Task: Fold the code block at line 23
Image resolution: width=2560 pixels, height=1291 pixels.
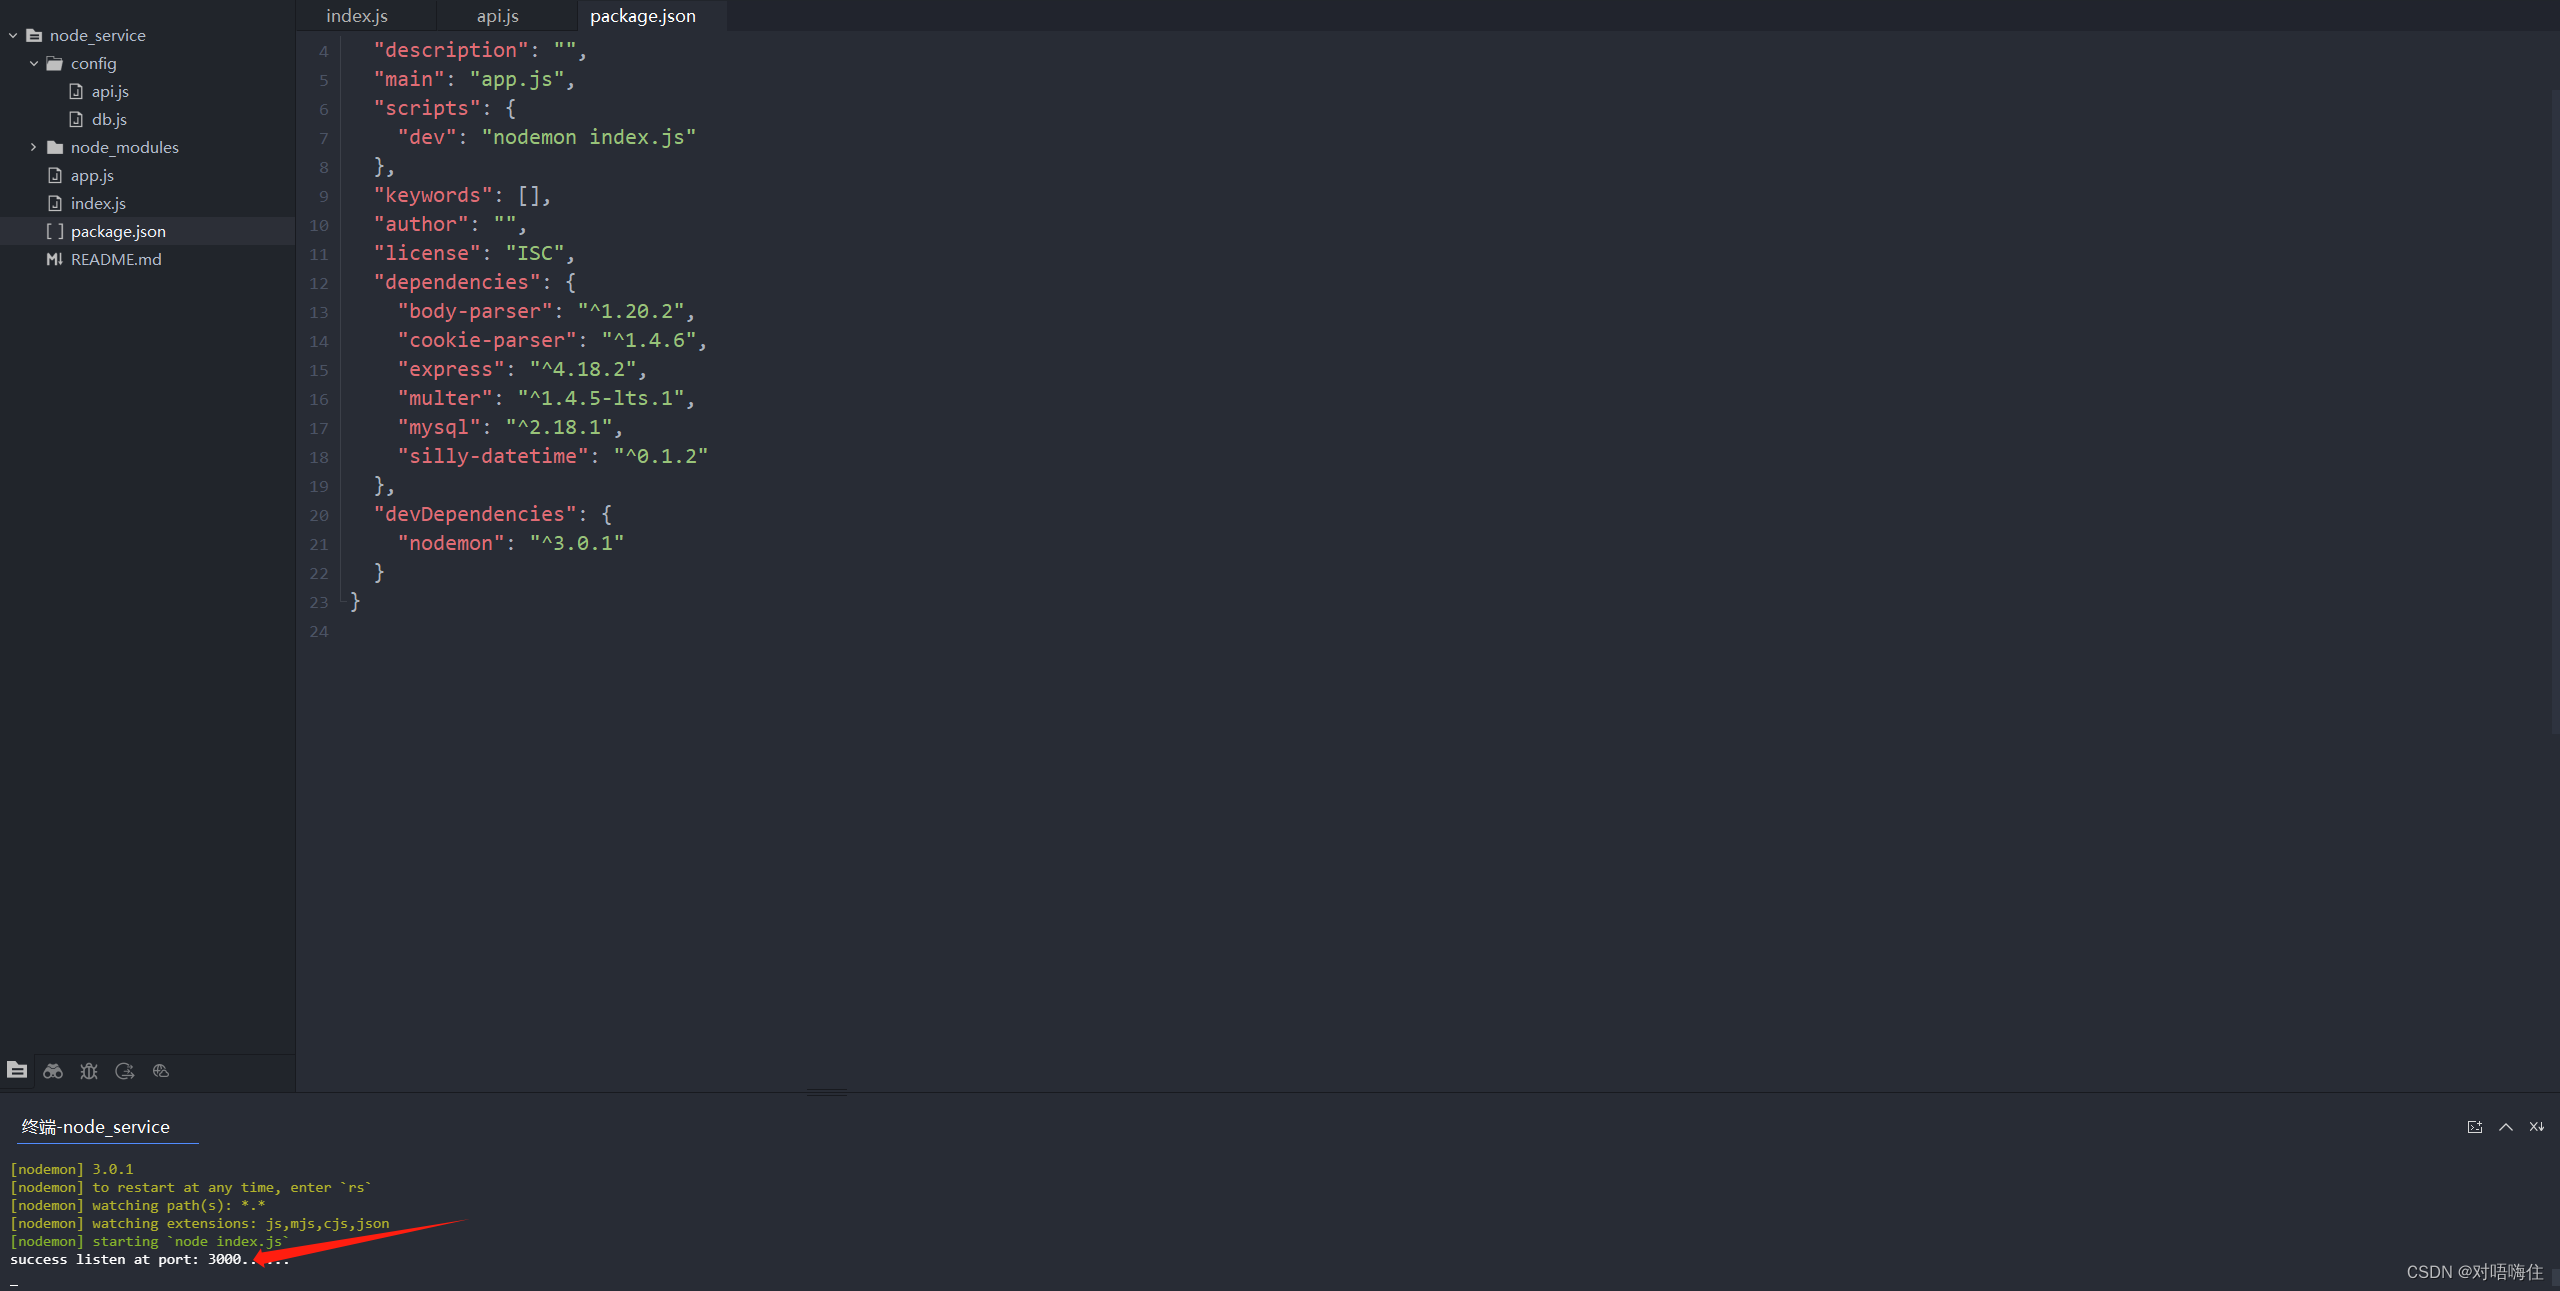Action: point(343,602)
